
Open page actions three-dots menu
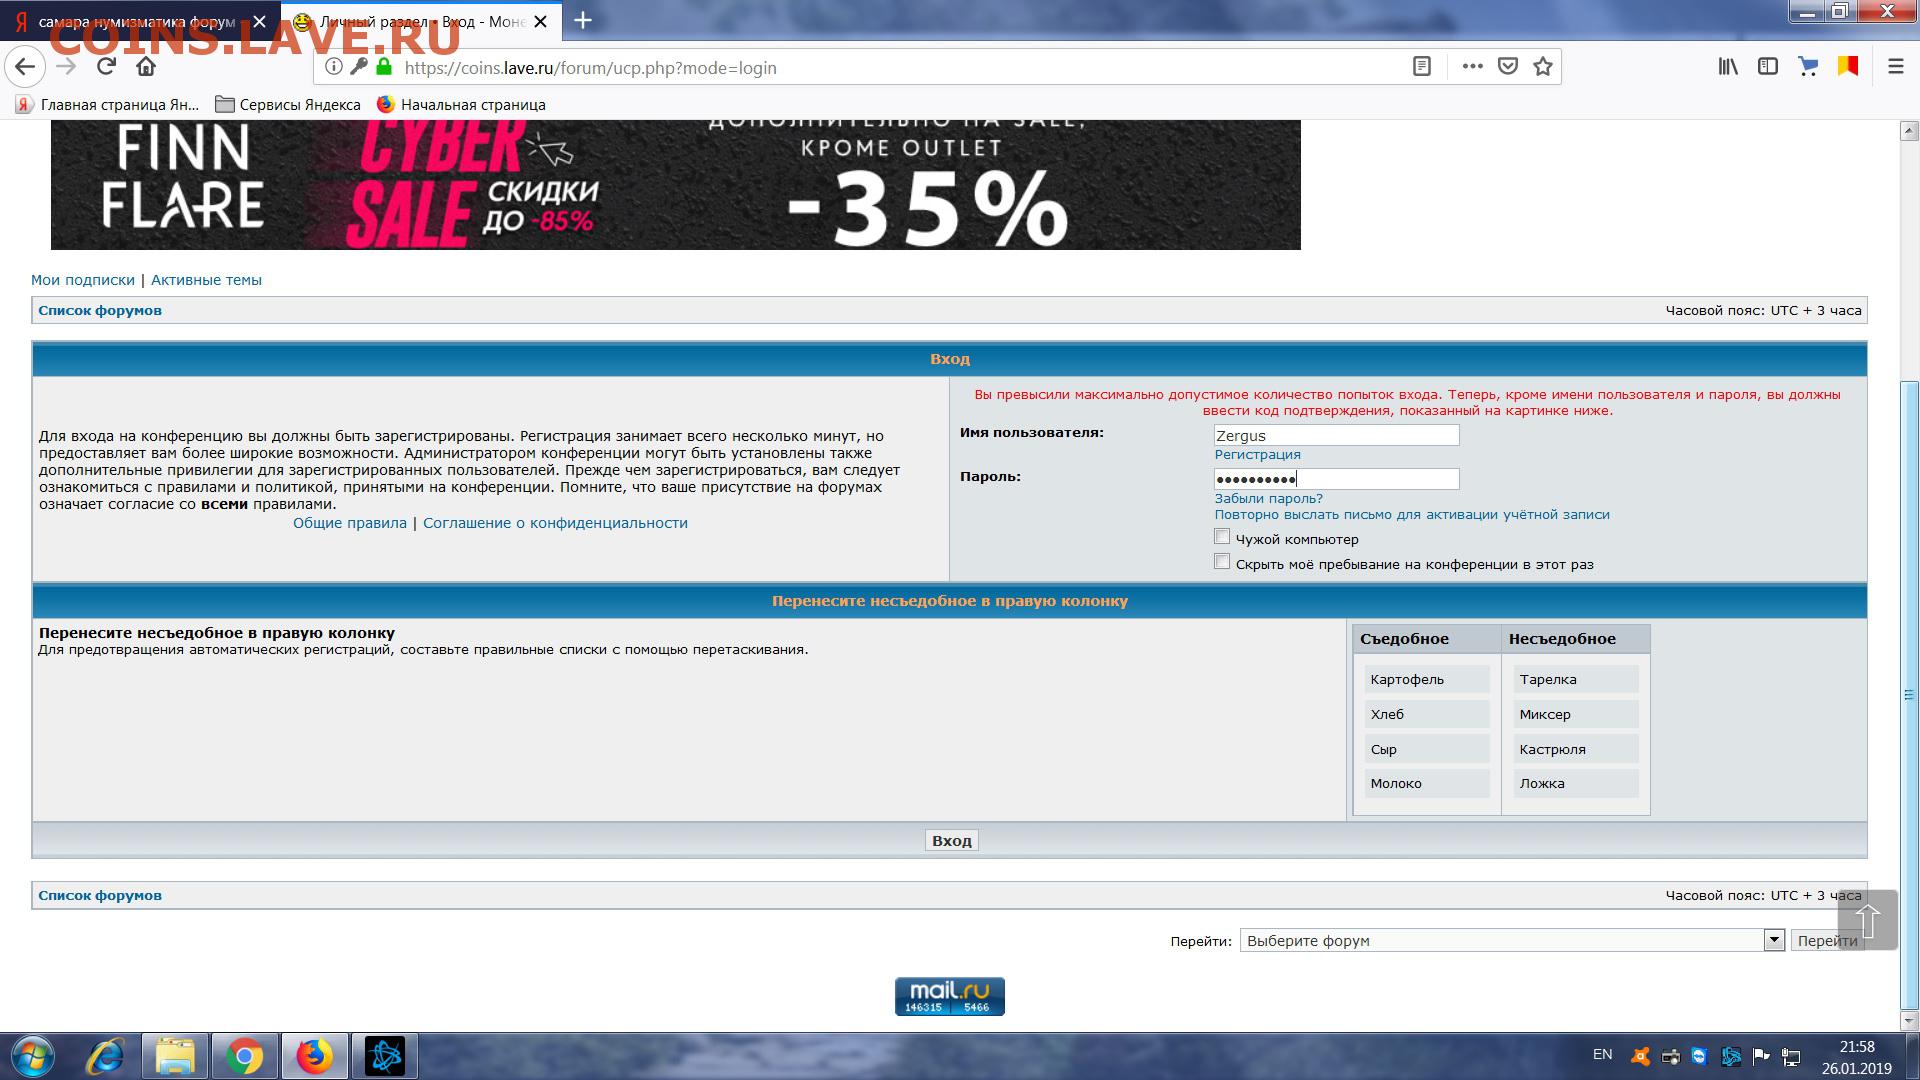tap(1472, 67)
